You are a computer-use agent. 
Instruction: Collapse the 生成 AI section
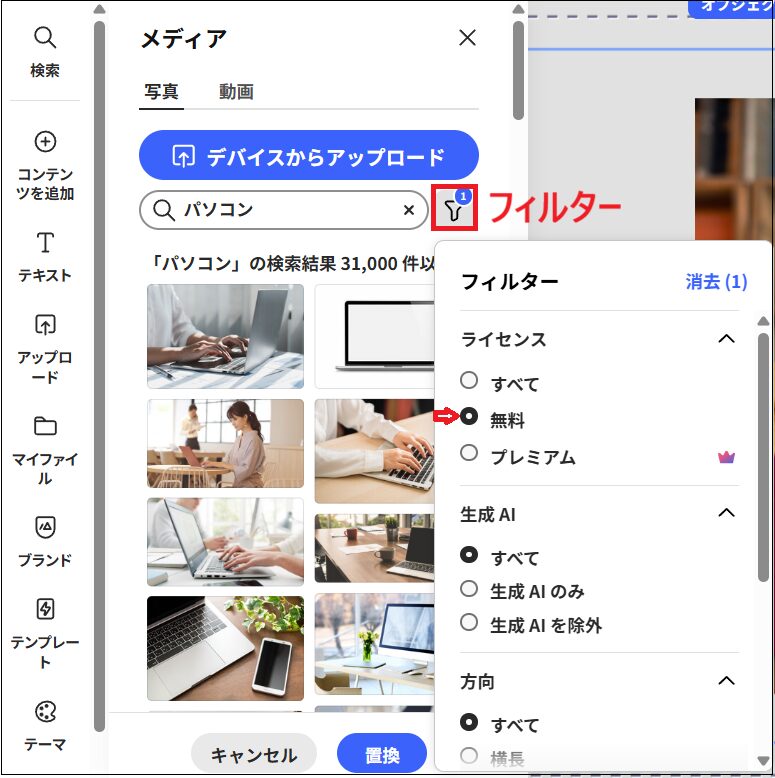(726, 513)
